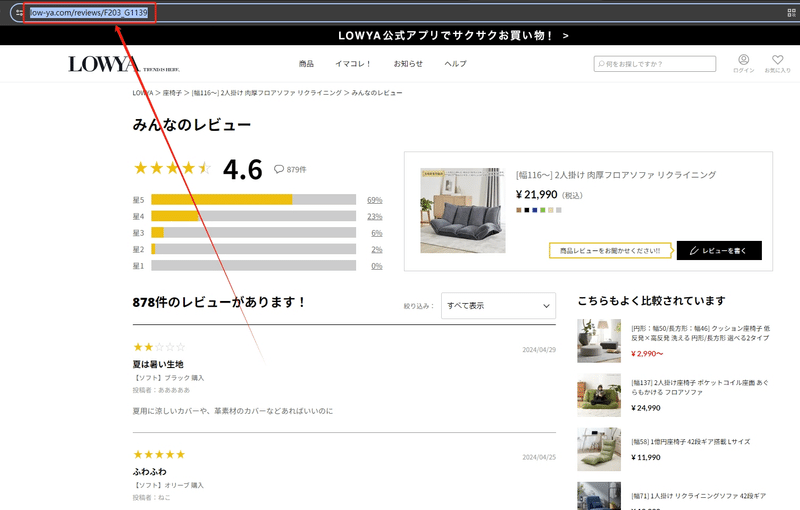Select the light gray color swatch
Image resolution: width=800 pixels, height=510 pixels.
click(x=559, y=210)
